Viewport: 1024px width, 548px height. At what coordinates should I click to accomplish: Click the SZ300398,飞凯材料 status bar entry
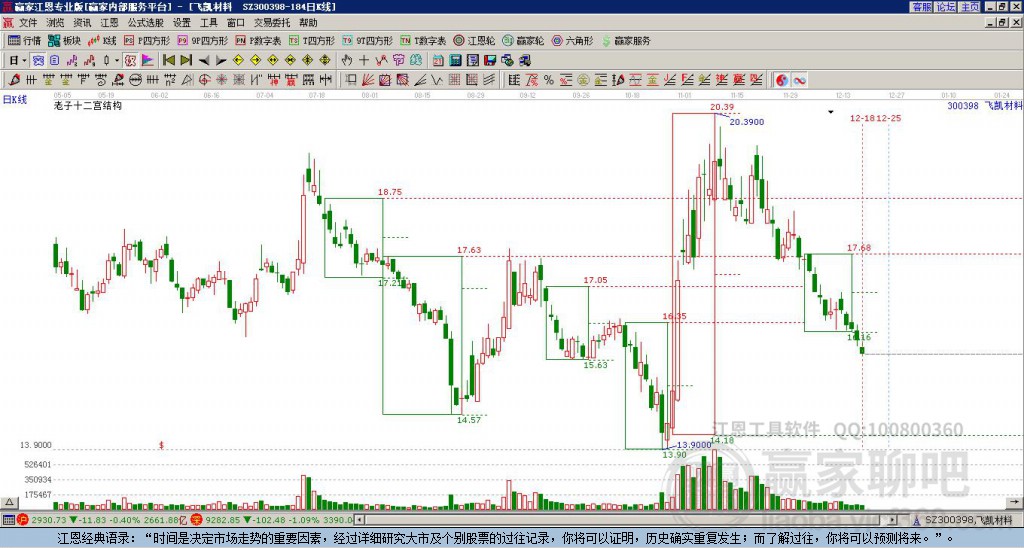pos(967,520)
